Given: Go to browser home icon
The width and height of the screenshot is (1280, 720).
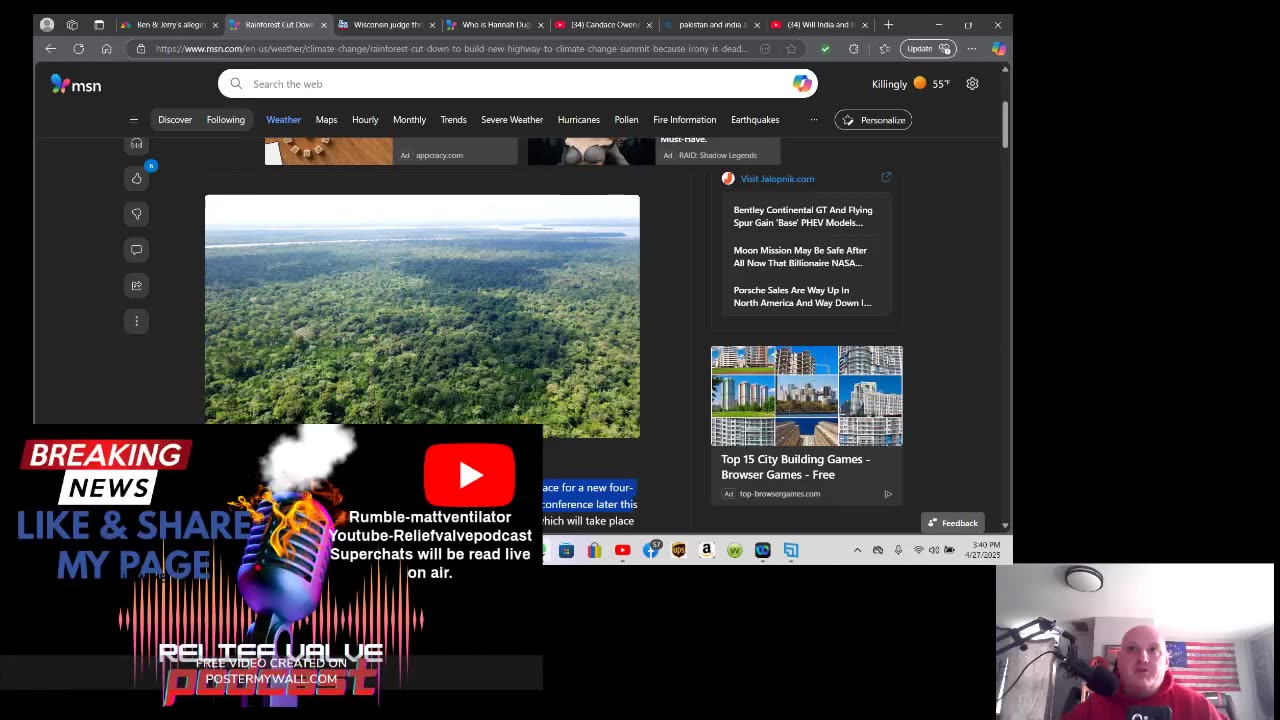Looking at the screenshot, I should (x=107, y=48).
